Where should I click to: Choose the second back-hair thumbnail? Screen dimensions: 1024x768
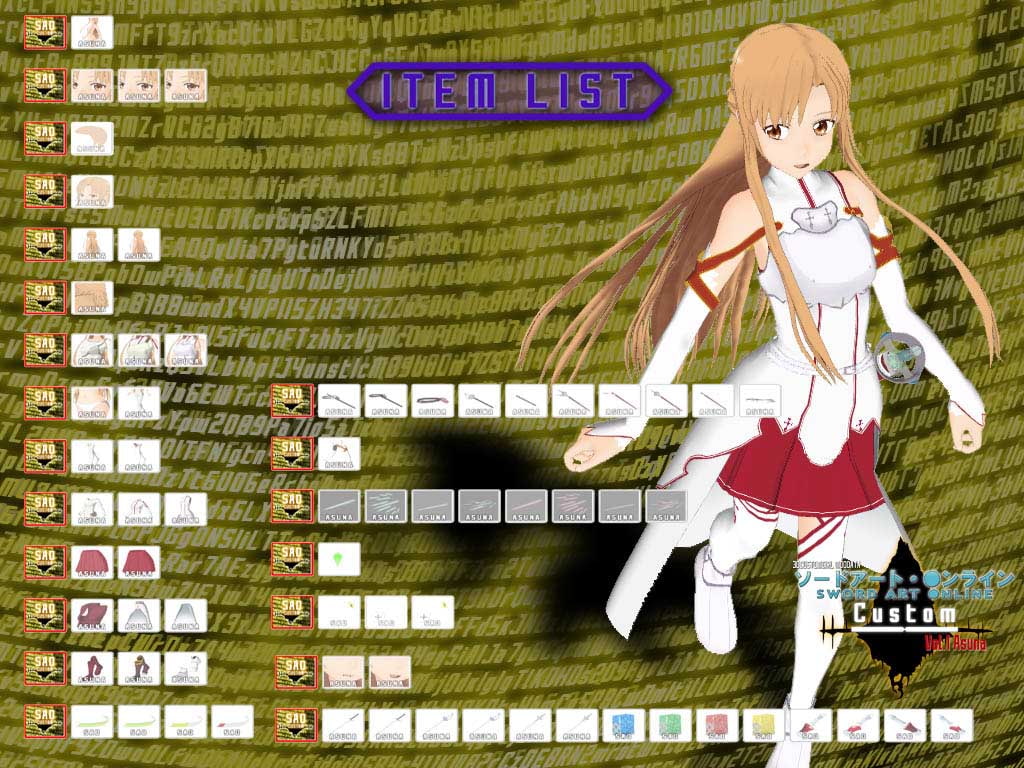point(139,245)
